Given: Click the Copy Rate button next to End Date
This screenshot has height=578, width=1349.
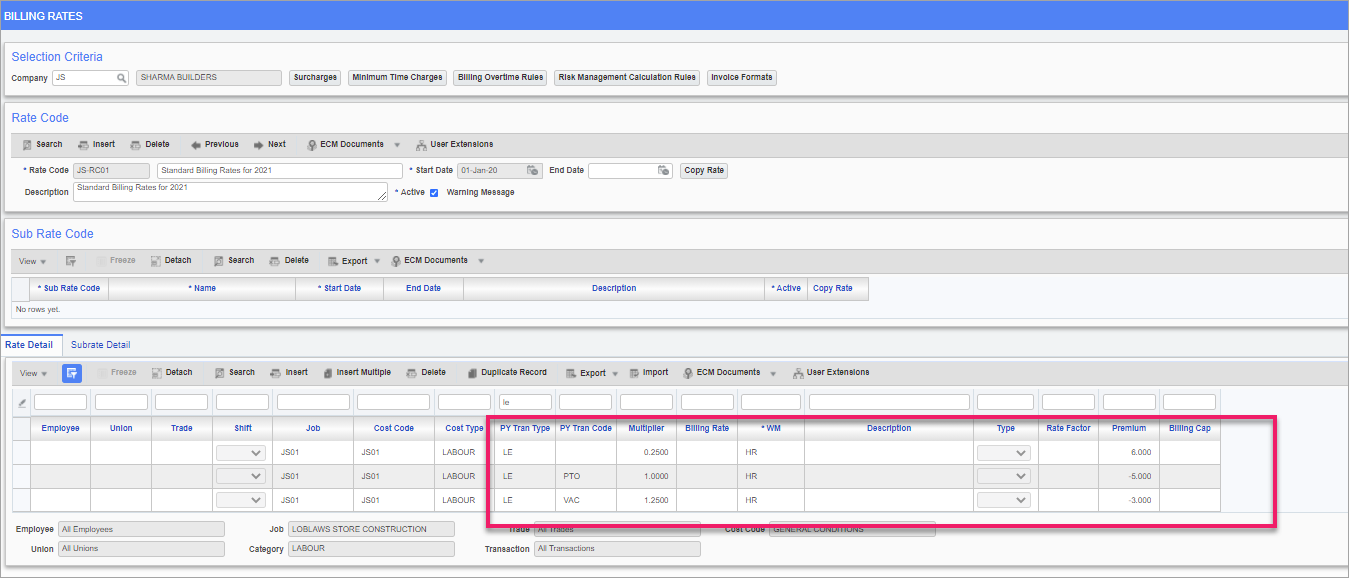Looking at the screenshot, I should pos(704,171).
